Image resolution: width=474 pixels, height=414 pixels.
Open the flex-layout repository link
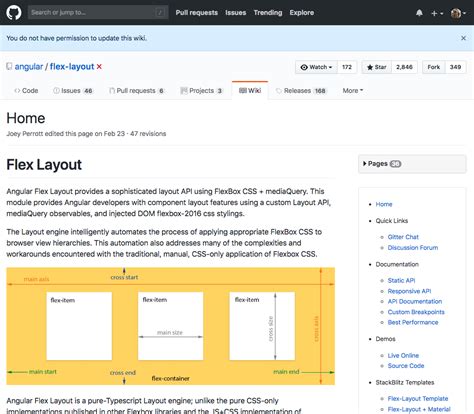(x=72, y=67)
